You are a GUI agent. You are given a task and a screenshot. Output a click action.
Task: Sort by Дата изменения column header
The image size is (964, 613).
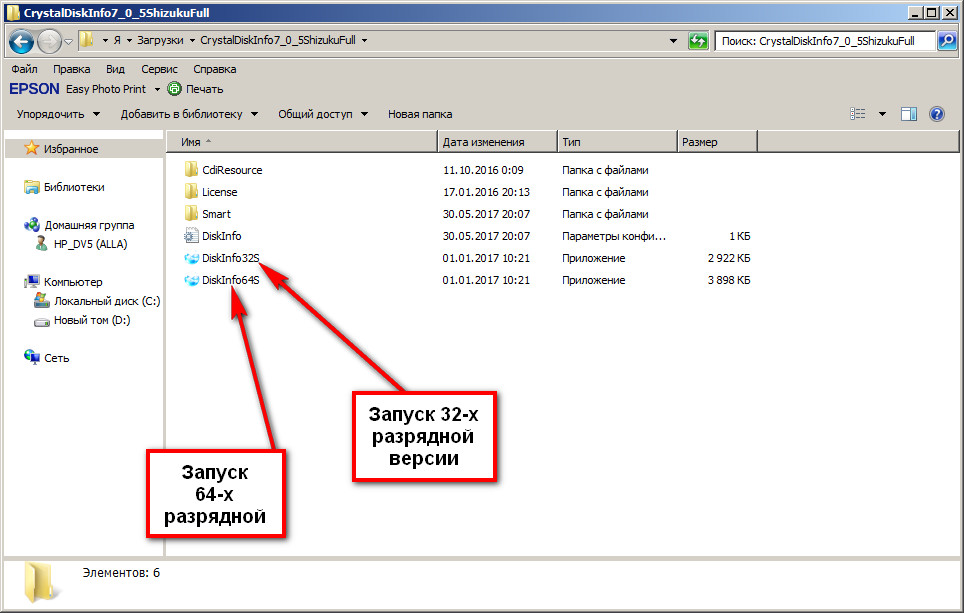497,142
